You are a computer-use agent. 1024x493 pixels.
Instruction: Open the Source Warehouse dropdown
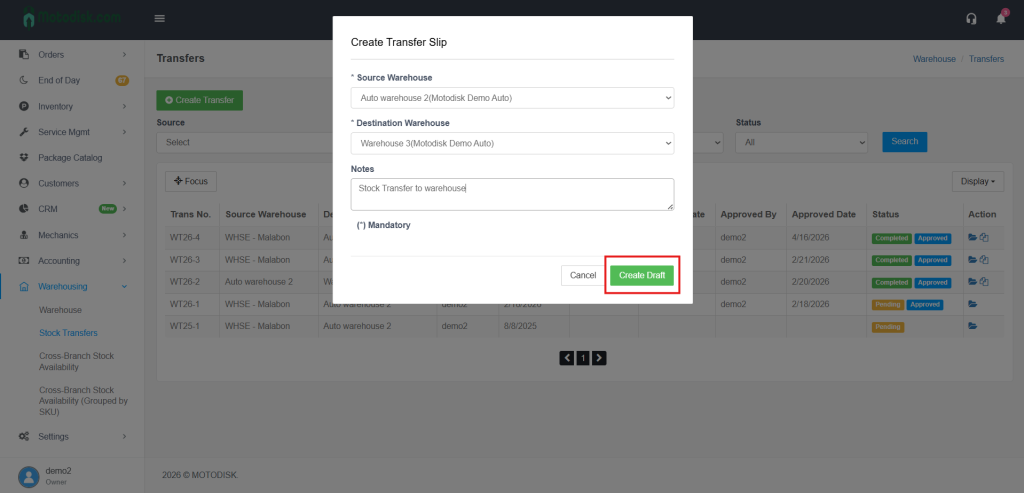[512, 97]
